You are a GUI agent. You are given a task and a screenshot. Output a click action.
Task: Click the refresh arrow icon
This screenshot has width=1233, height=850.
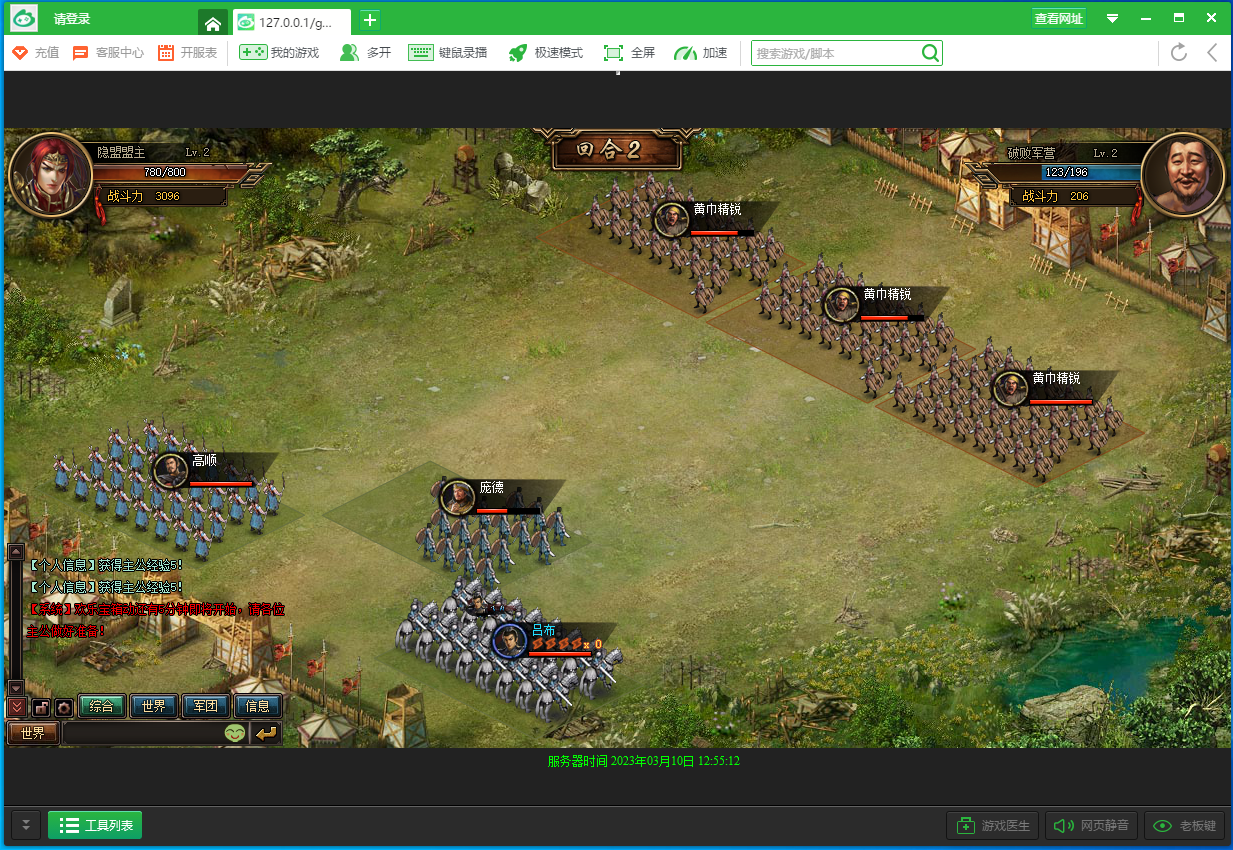point(1179,53)
